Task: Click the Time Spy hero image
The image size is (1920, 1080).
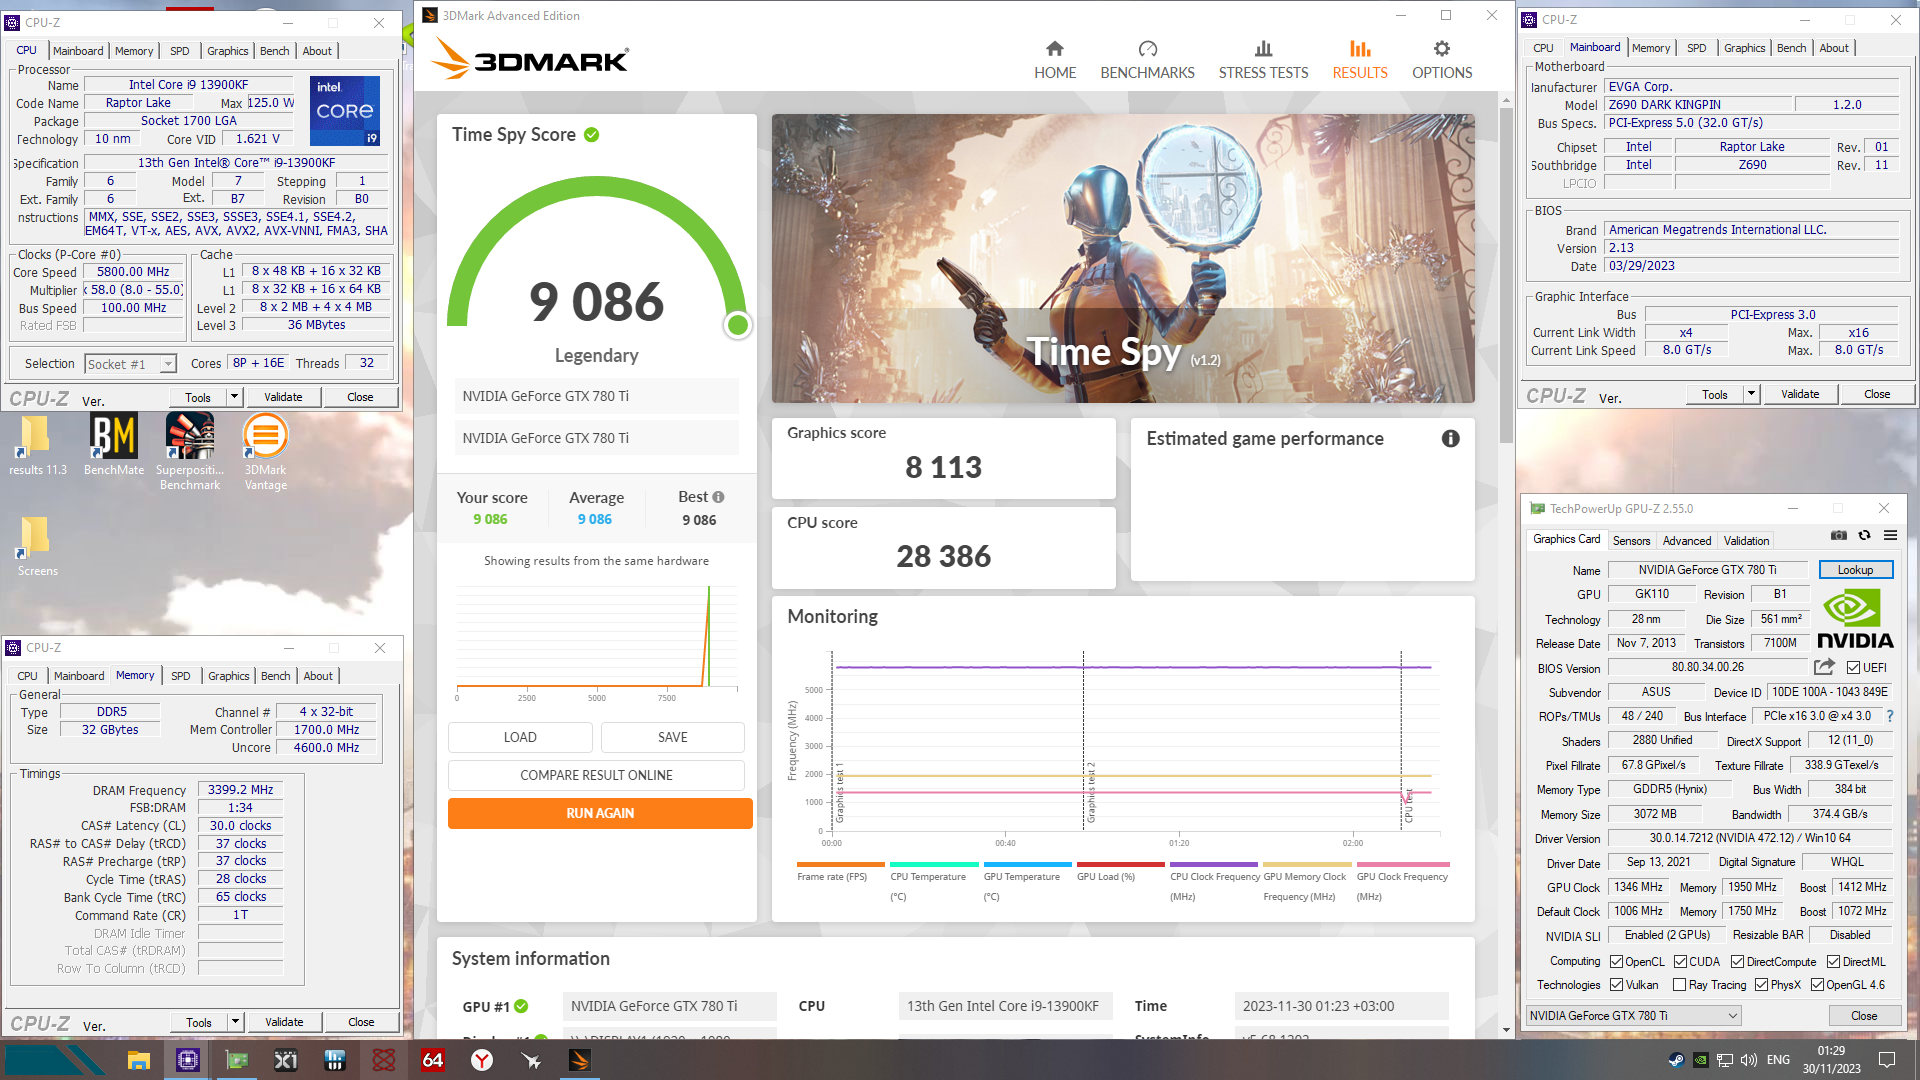Action: (x=1123, y=258)
